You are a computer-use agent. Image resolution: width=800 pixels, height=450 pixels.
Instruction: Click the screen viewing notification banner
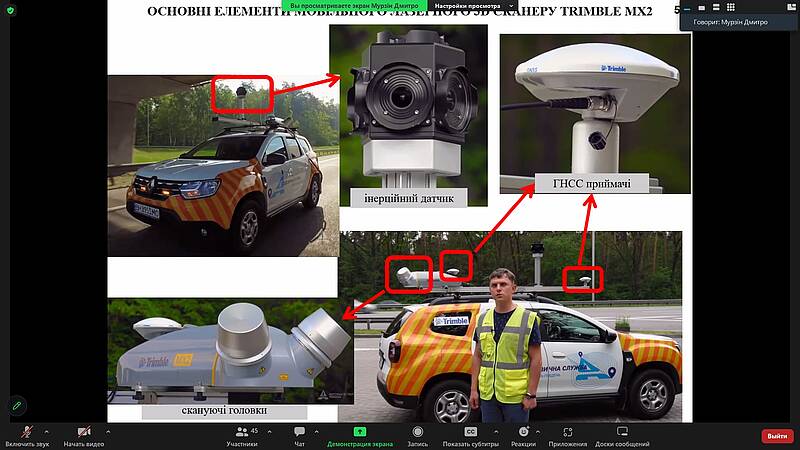tap(355, 6)
